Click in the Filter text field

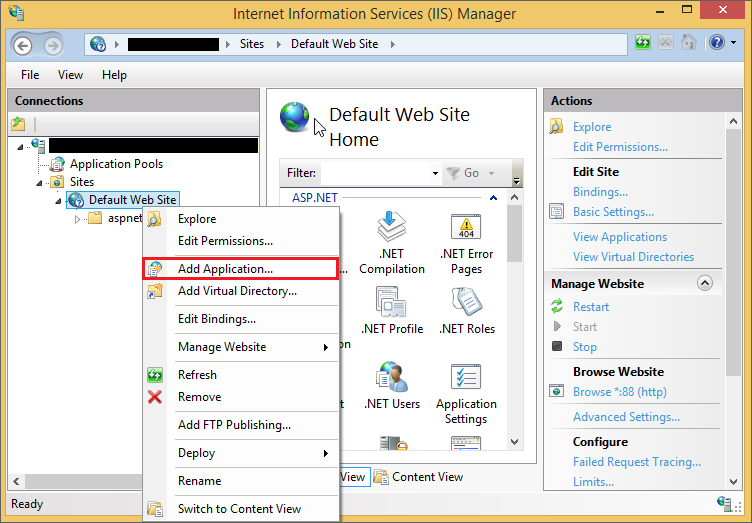pyautogui.click(x=375, y=173)
